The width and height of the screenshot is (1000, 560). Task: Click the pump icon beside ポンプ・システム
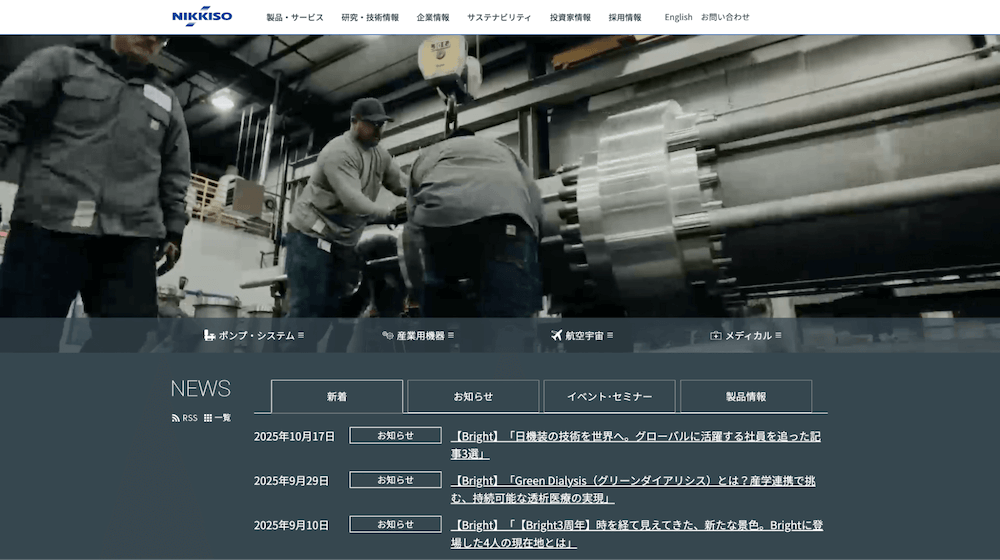[209, 336]
